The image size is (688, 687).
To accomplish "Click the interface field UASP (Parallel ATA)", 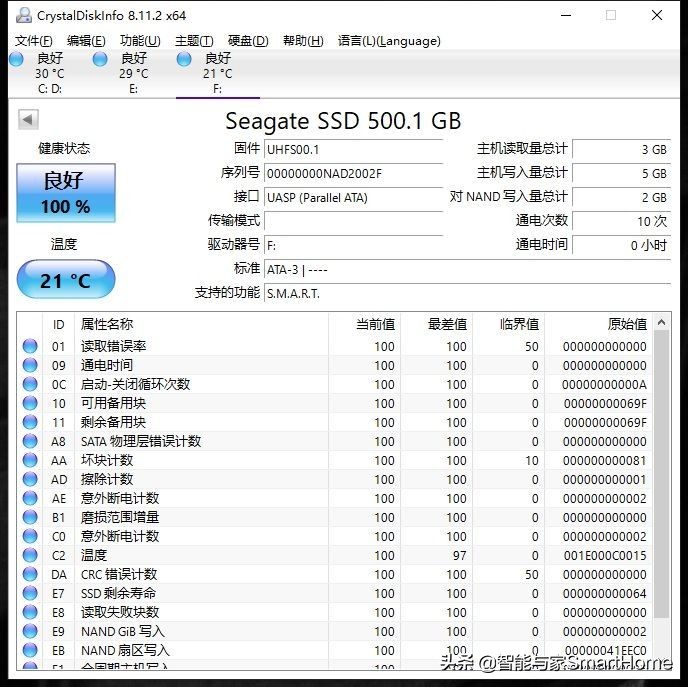I will point(353,197).
